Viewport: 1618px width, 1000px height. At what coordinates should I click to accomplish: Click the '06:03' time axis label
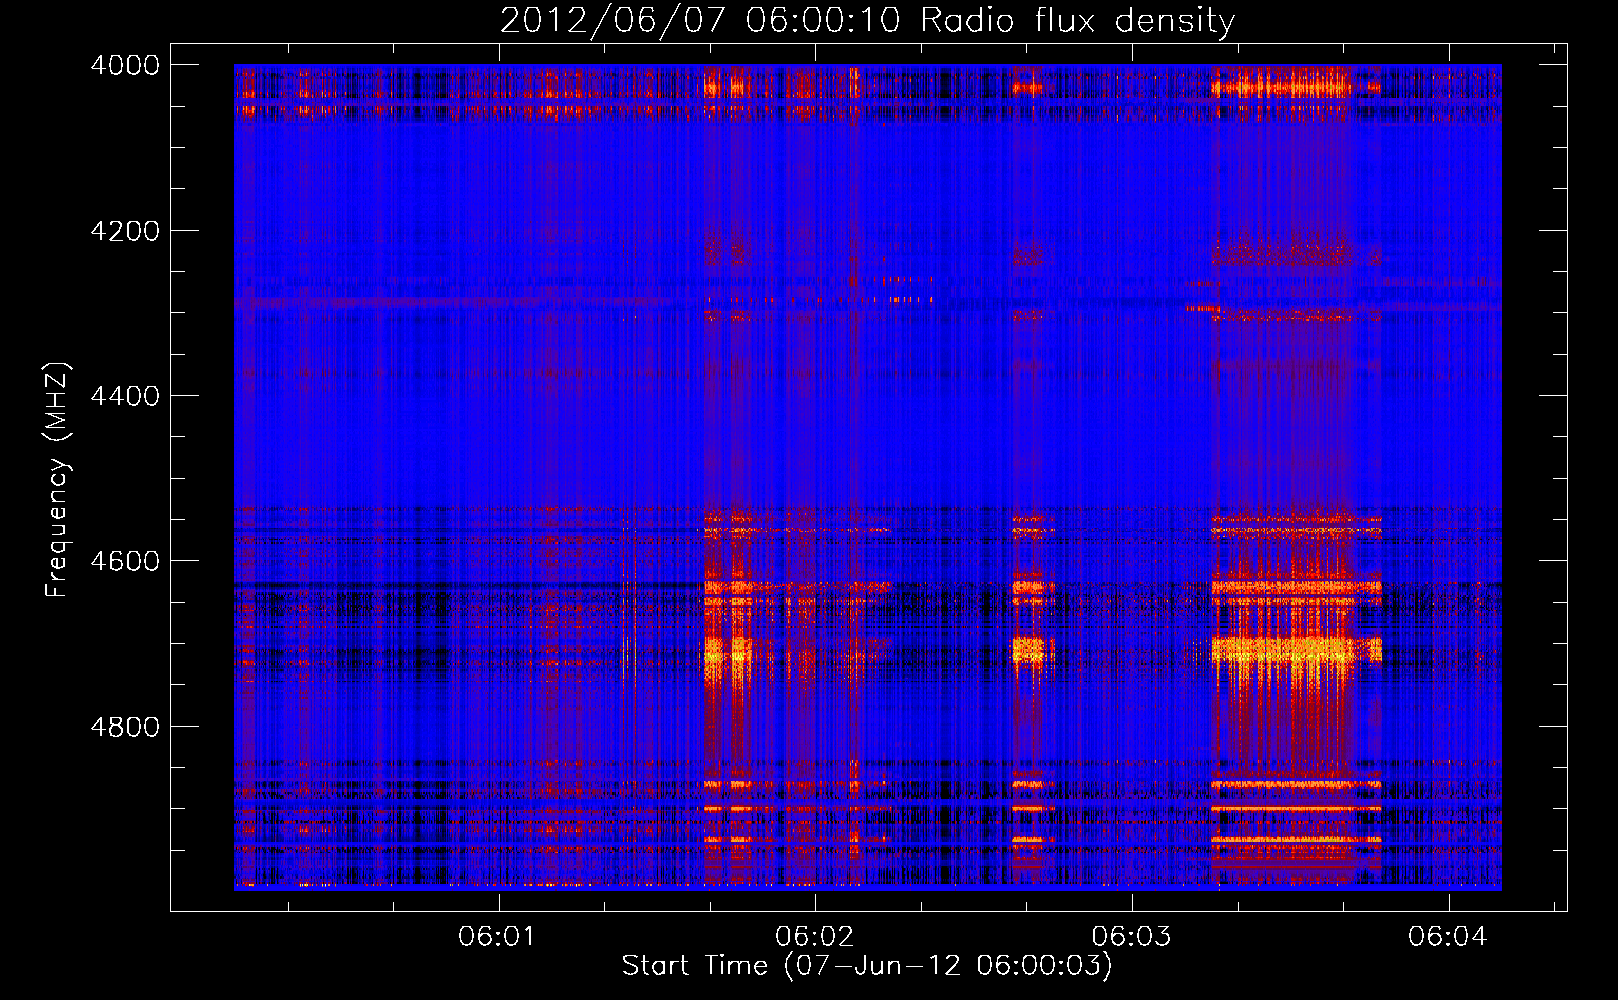point(1131,936)
